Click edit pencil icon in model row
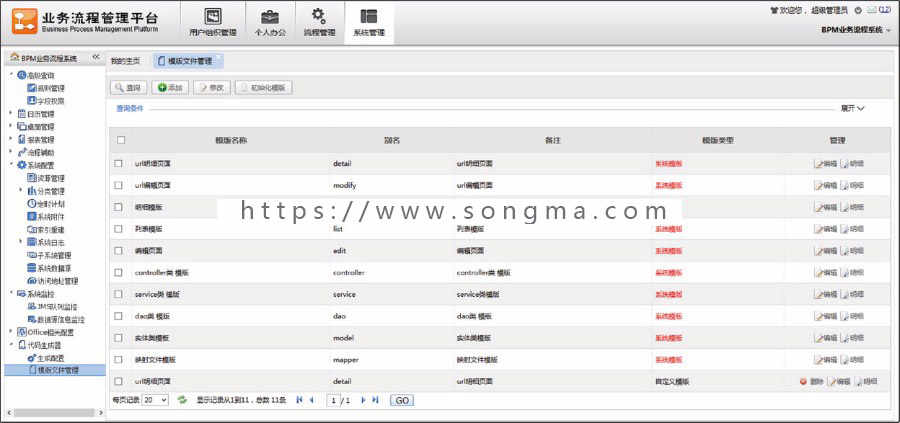The image size is (900, 423). (819, 338)
